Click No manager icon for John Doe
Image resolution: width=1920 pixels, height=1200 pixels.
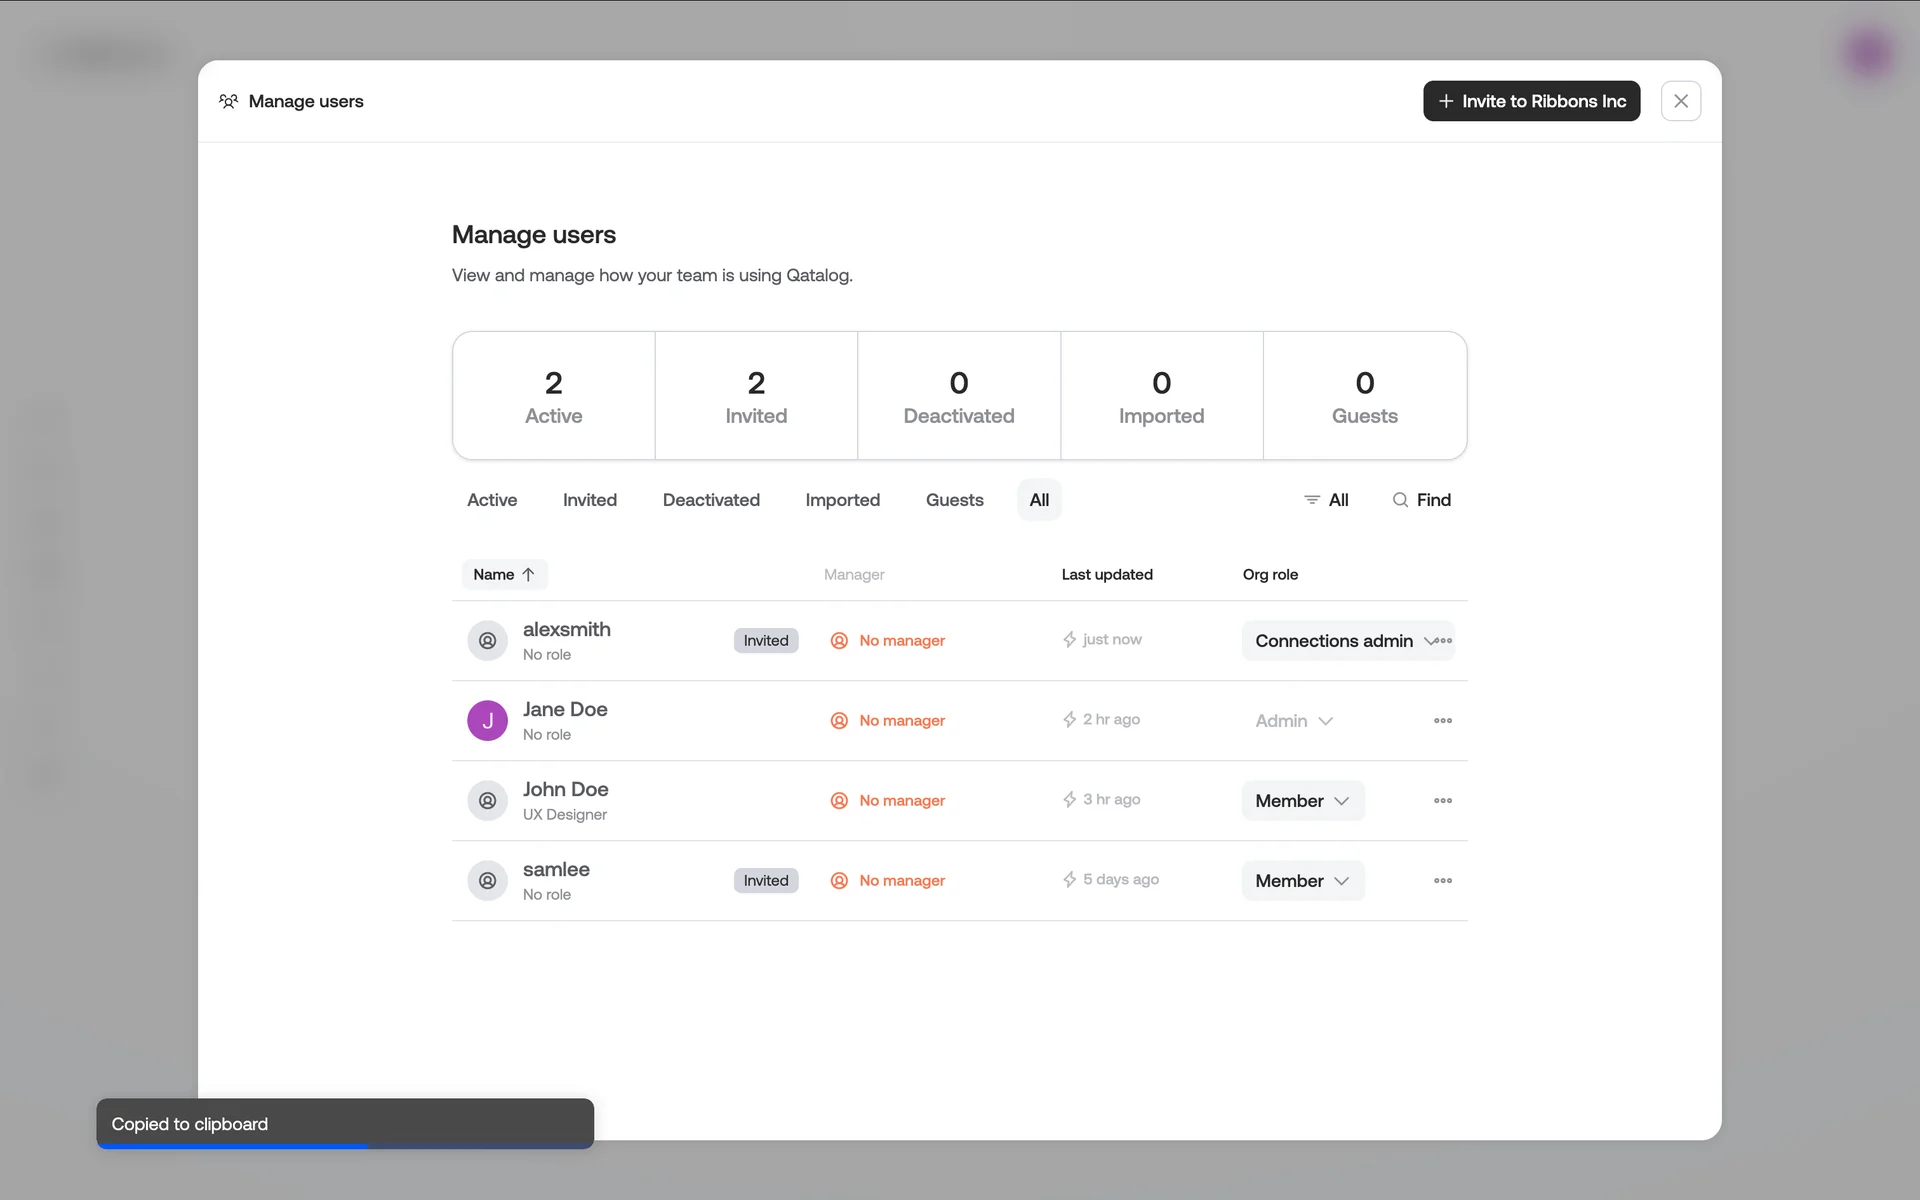tap(839, 800)
